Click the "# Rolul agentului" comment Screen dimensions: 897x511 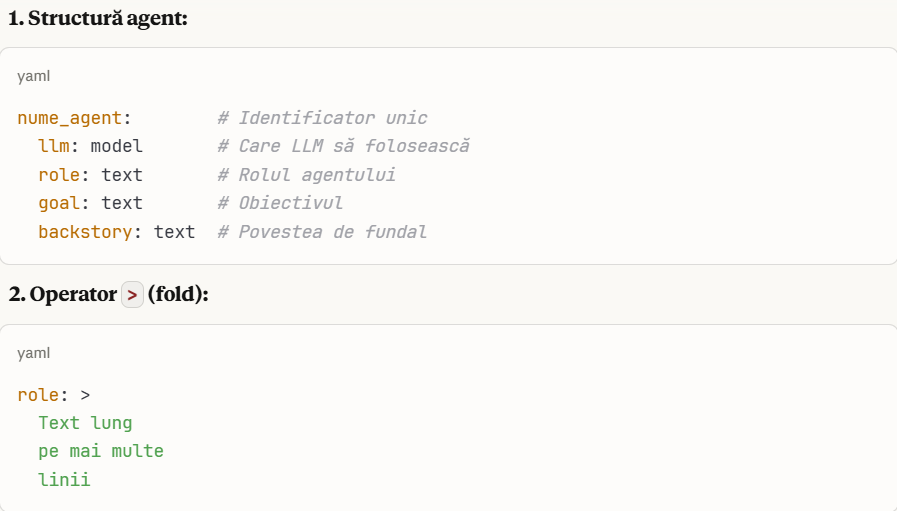click(306, 175)
